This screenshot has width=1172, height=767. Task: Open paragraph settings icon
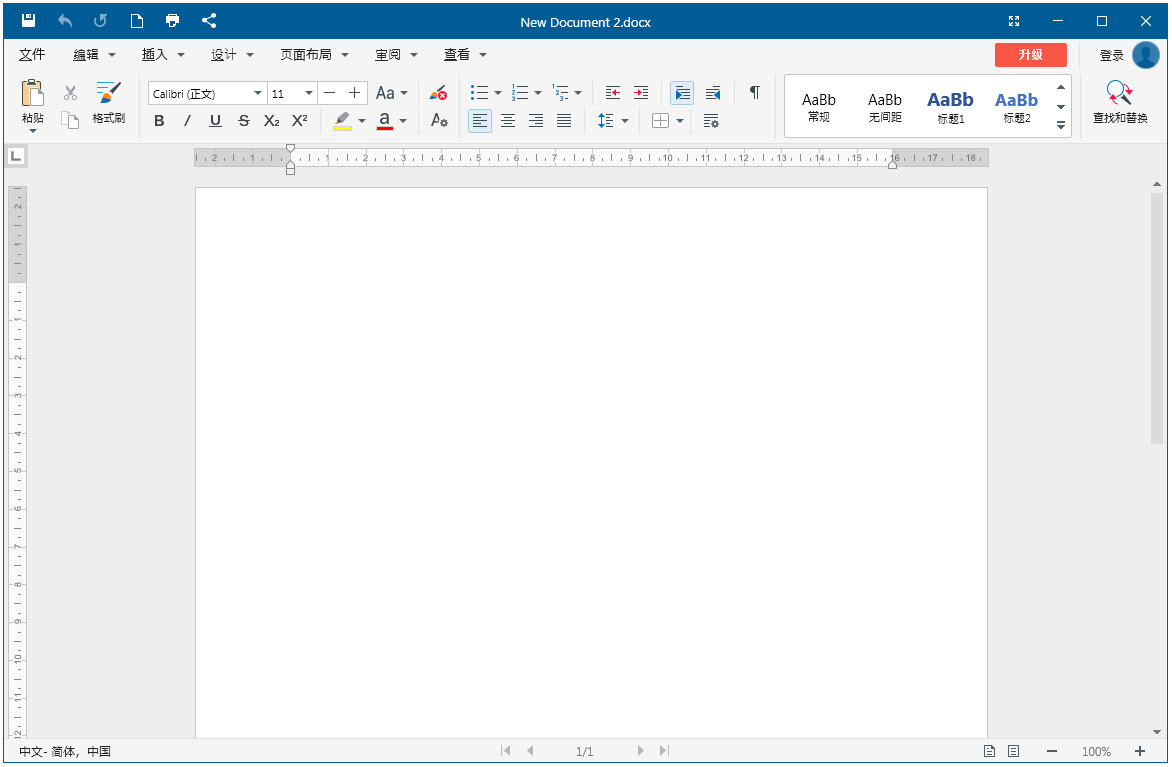[x=711, y=120]
